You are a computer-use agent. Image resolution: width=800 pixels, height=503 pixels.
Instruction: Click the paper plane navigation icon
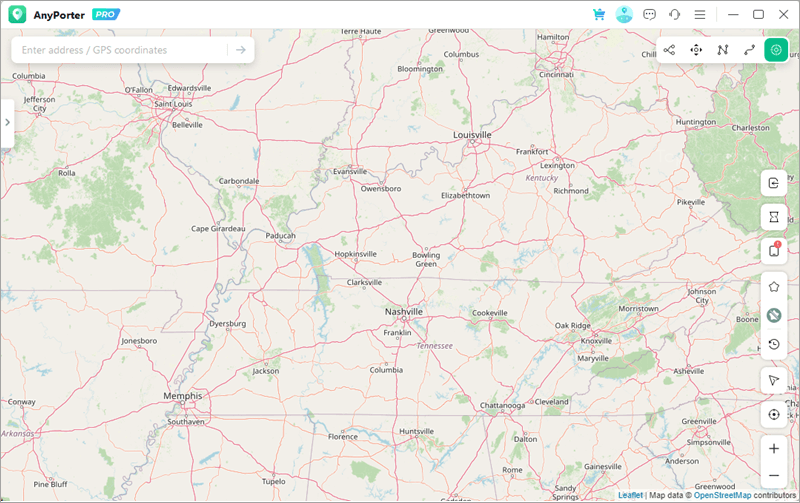[x=774, y=381]
